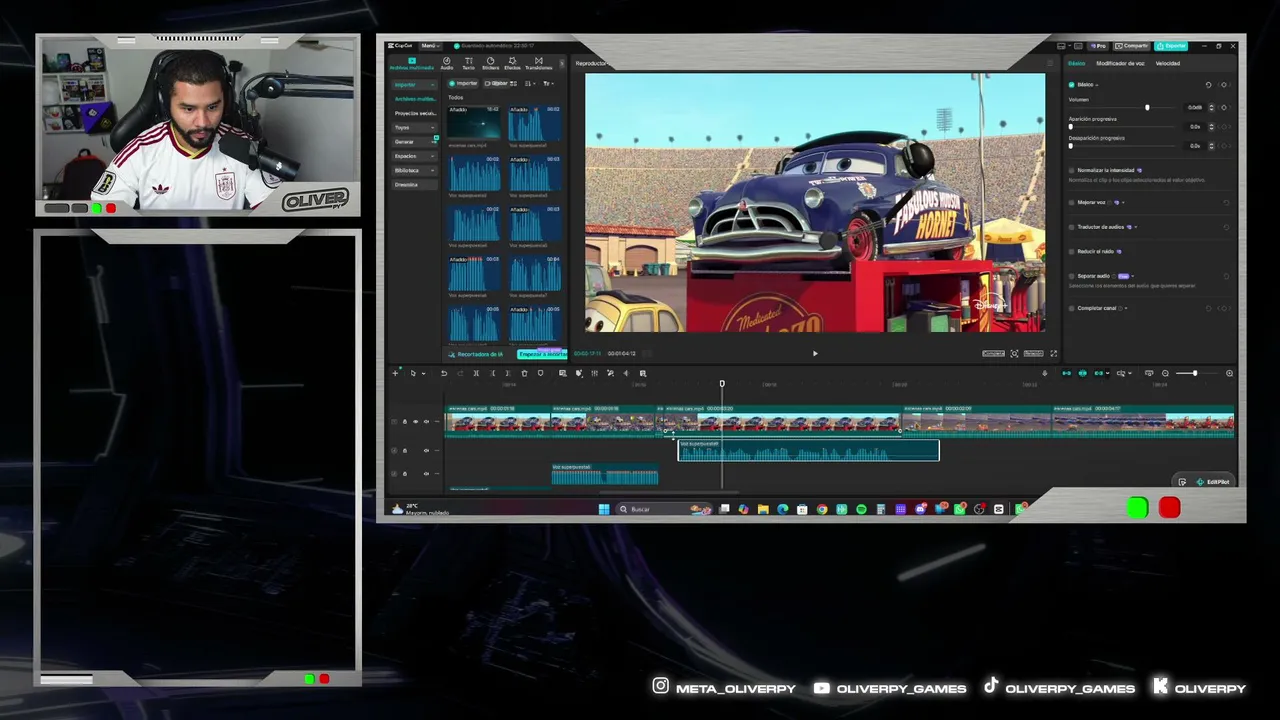
Task: Open the Transiciones tab icon
Action: click(538, 63)
